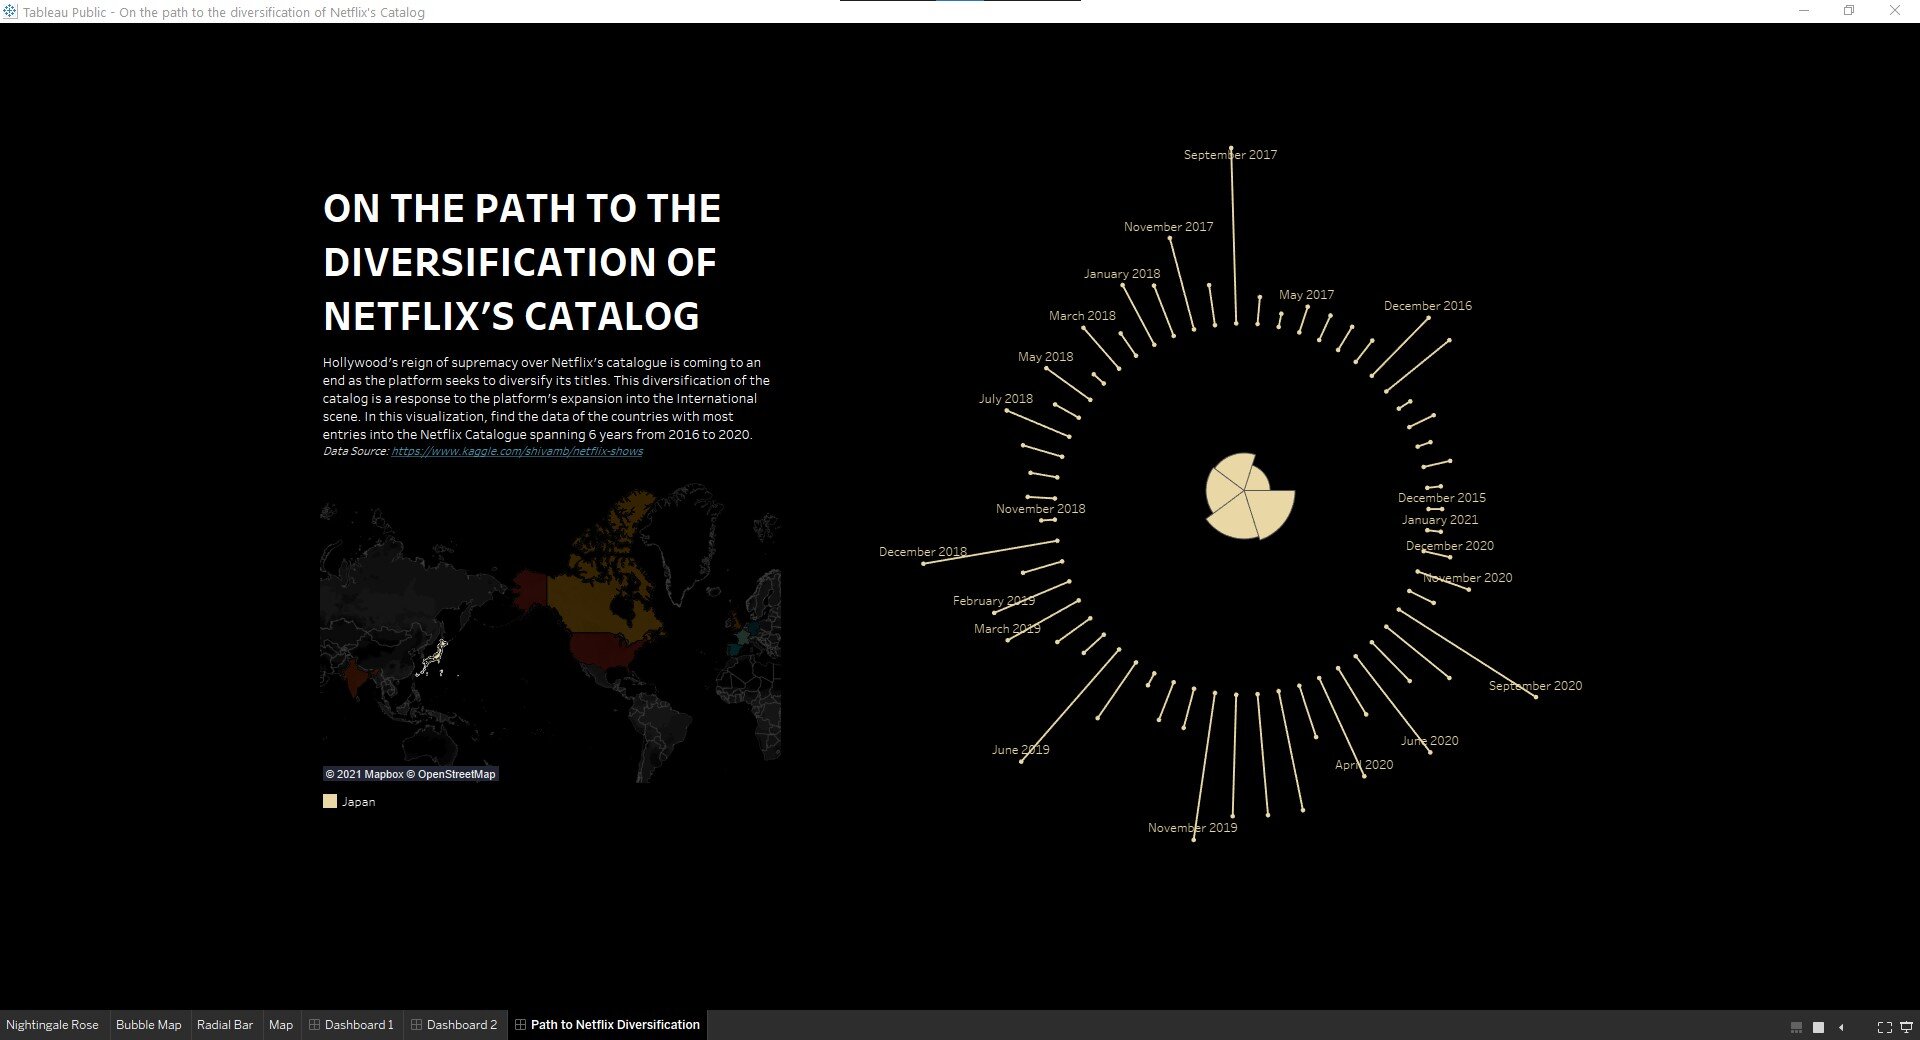Select the March 2018 label

1082,316
